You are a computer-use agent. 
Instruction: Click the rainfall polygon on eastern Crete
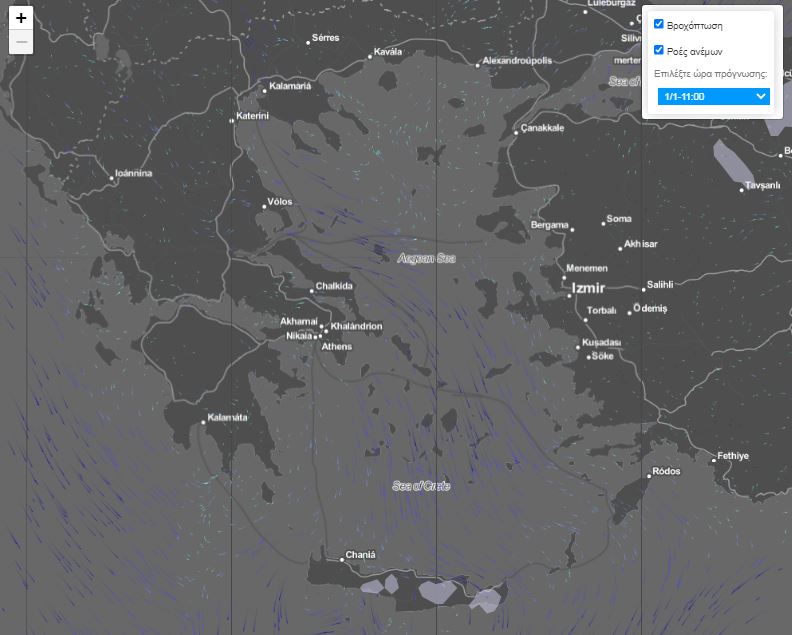point(486,600)
